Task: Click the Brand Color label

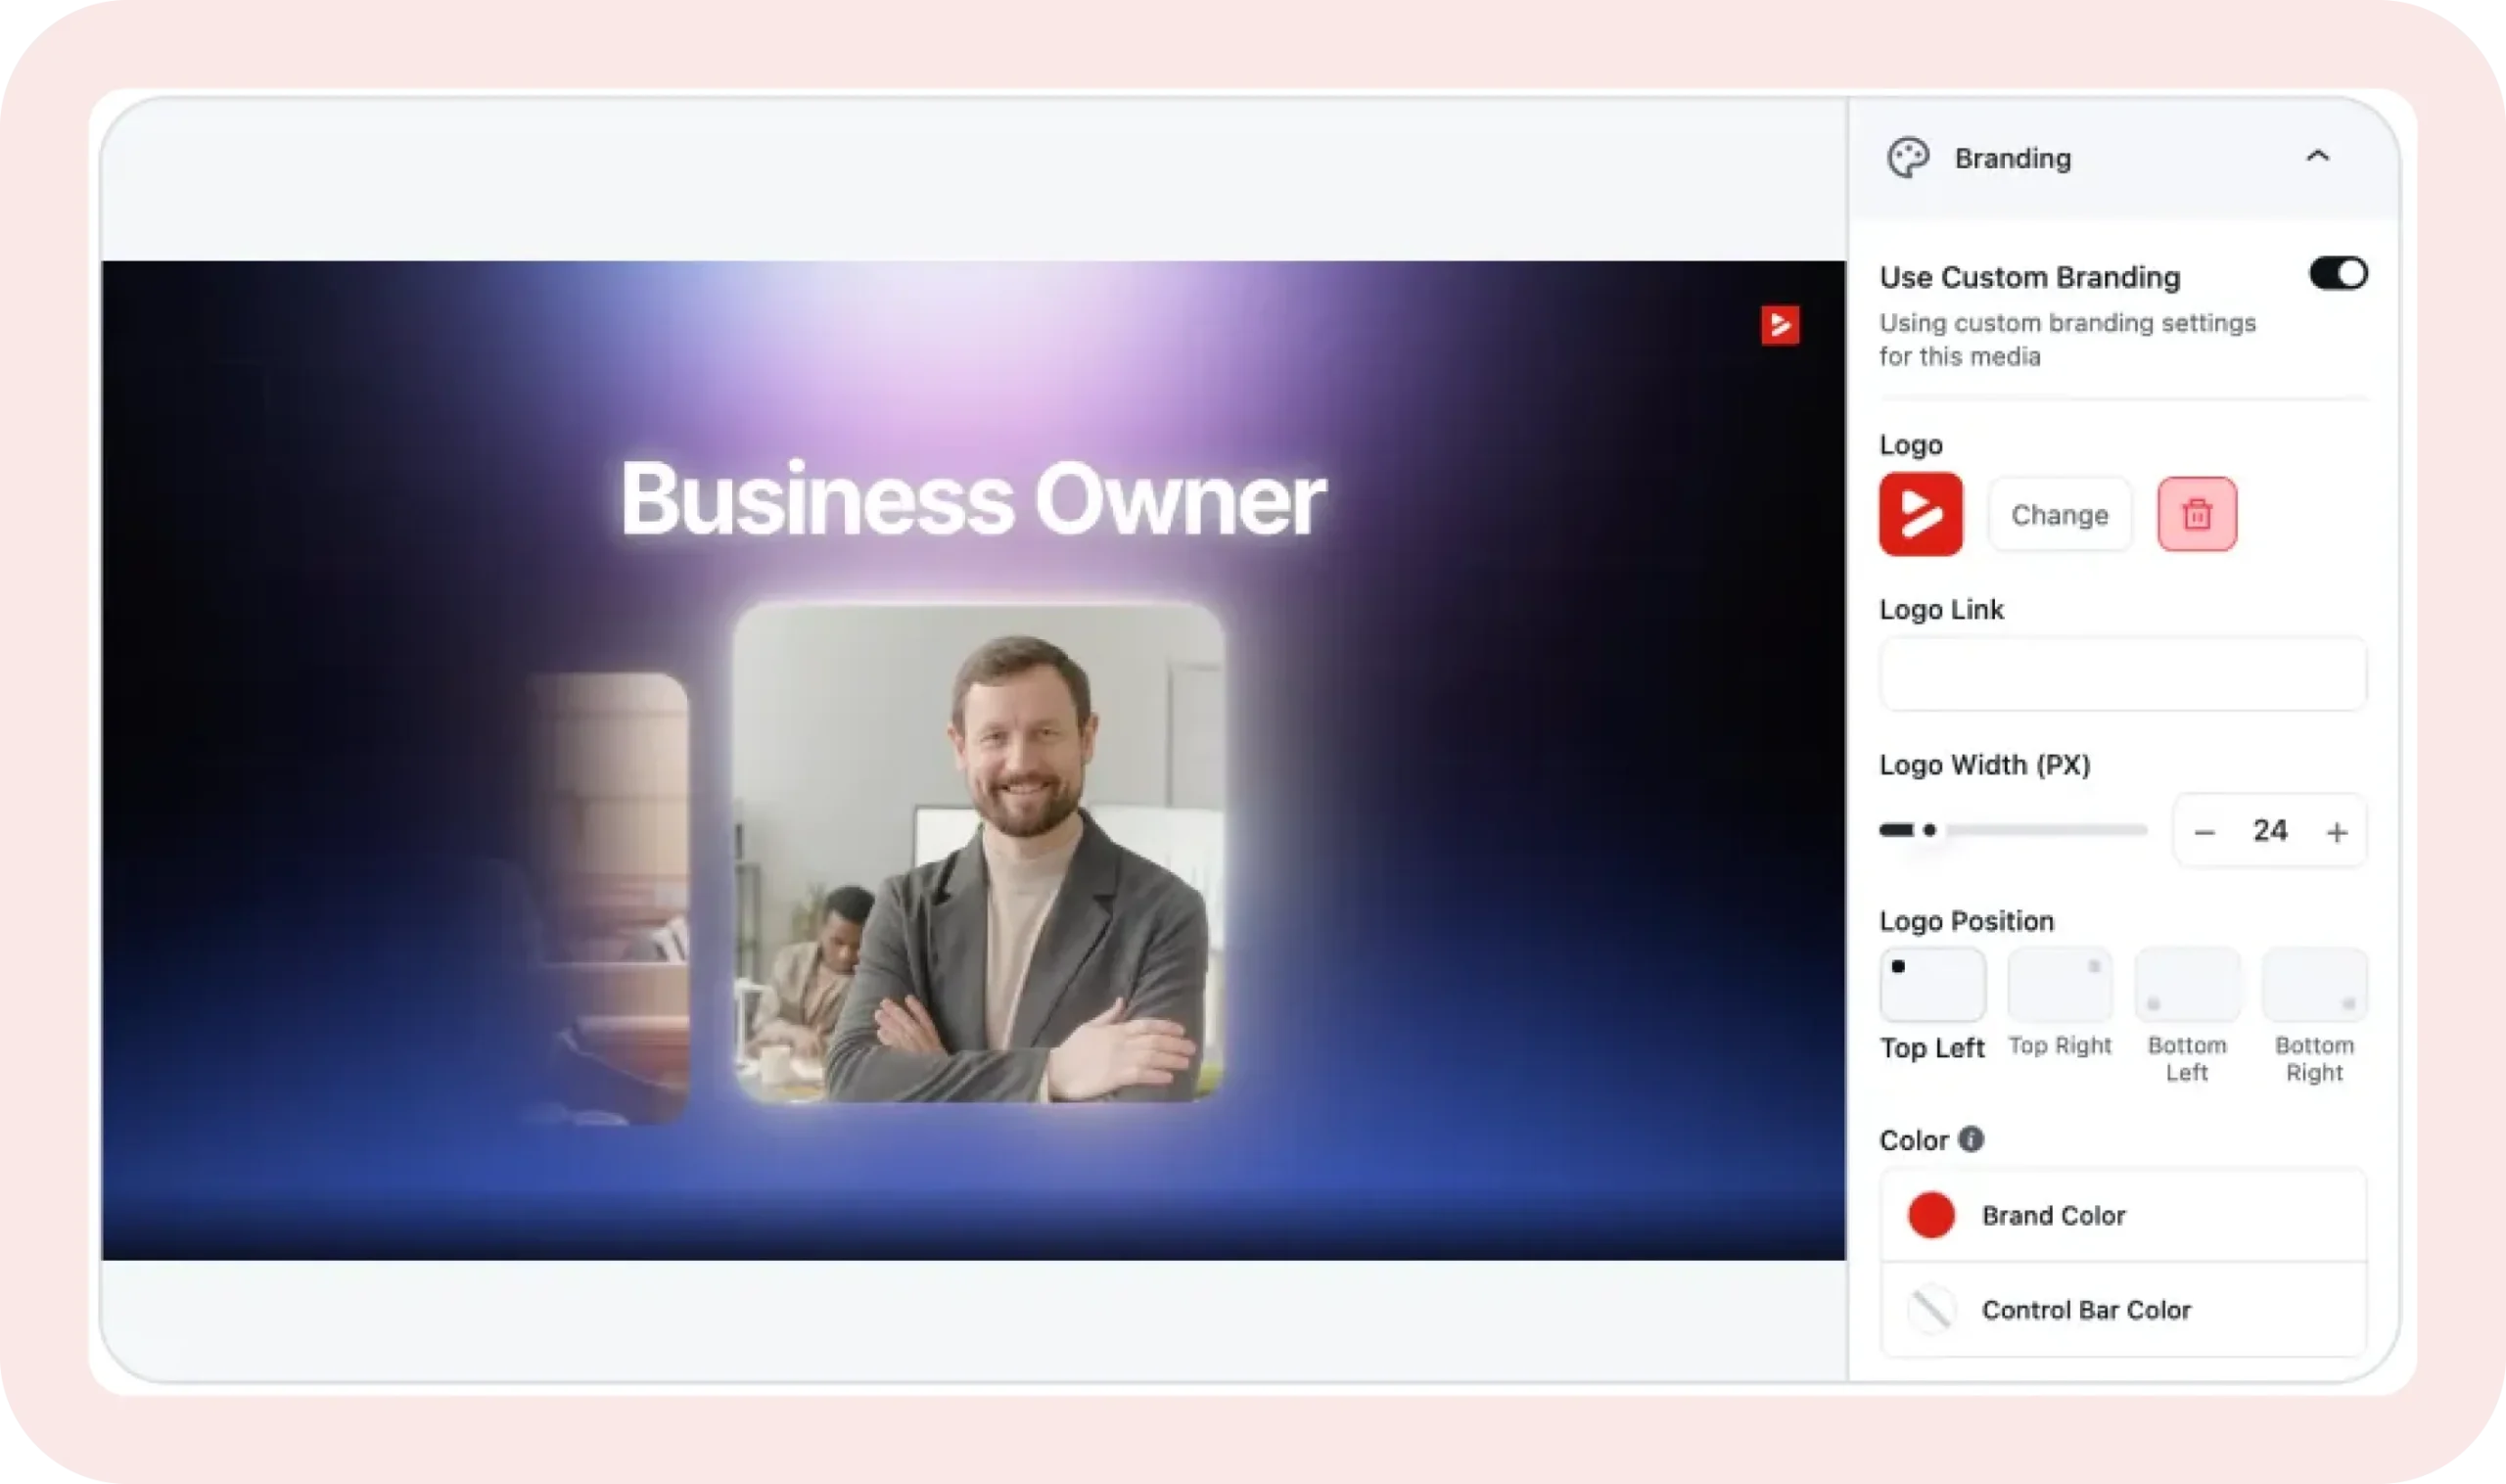Action: (2053, 1215)
